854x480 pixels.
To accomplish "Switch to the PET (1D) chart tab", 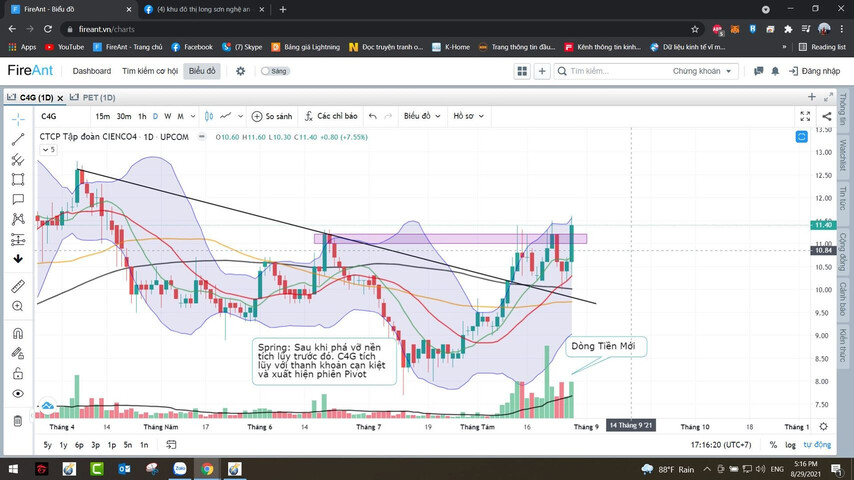I will [x=93, y=97].
